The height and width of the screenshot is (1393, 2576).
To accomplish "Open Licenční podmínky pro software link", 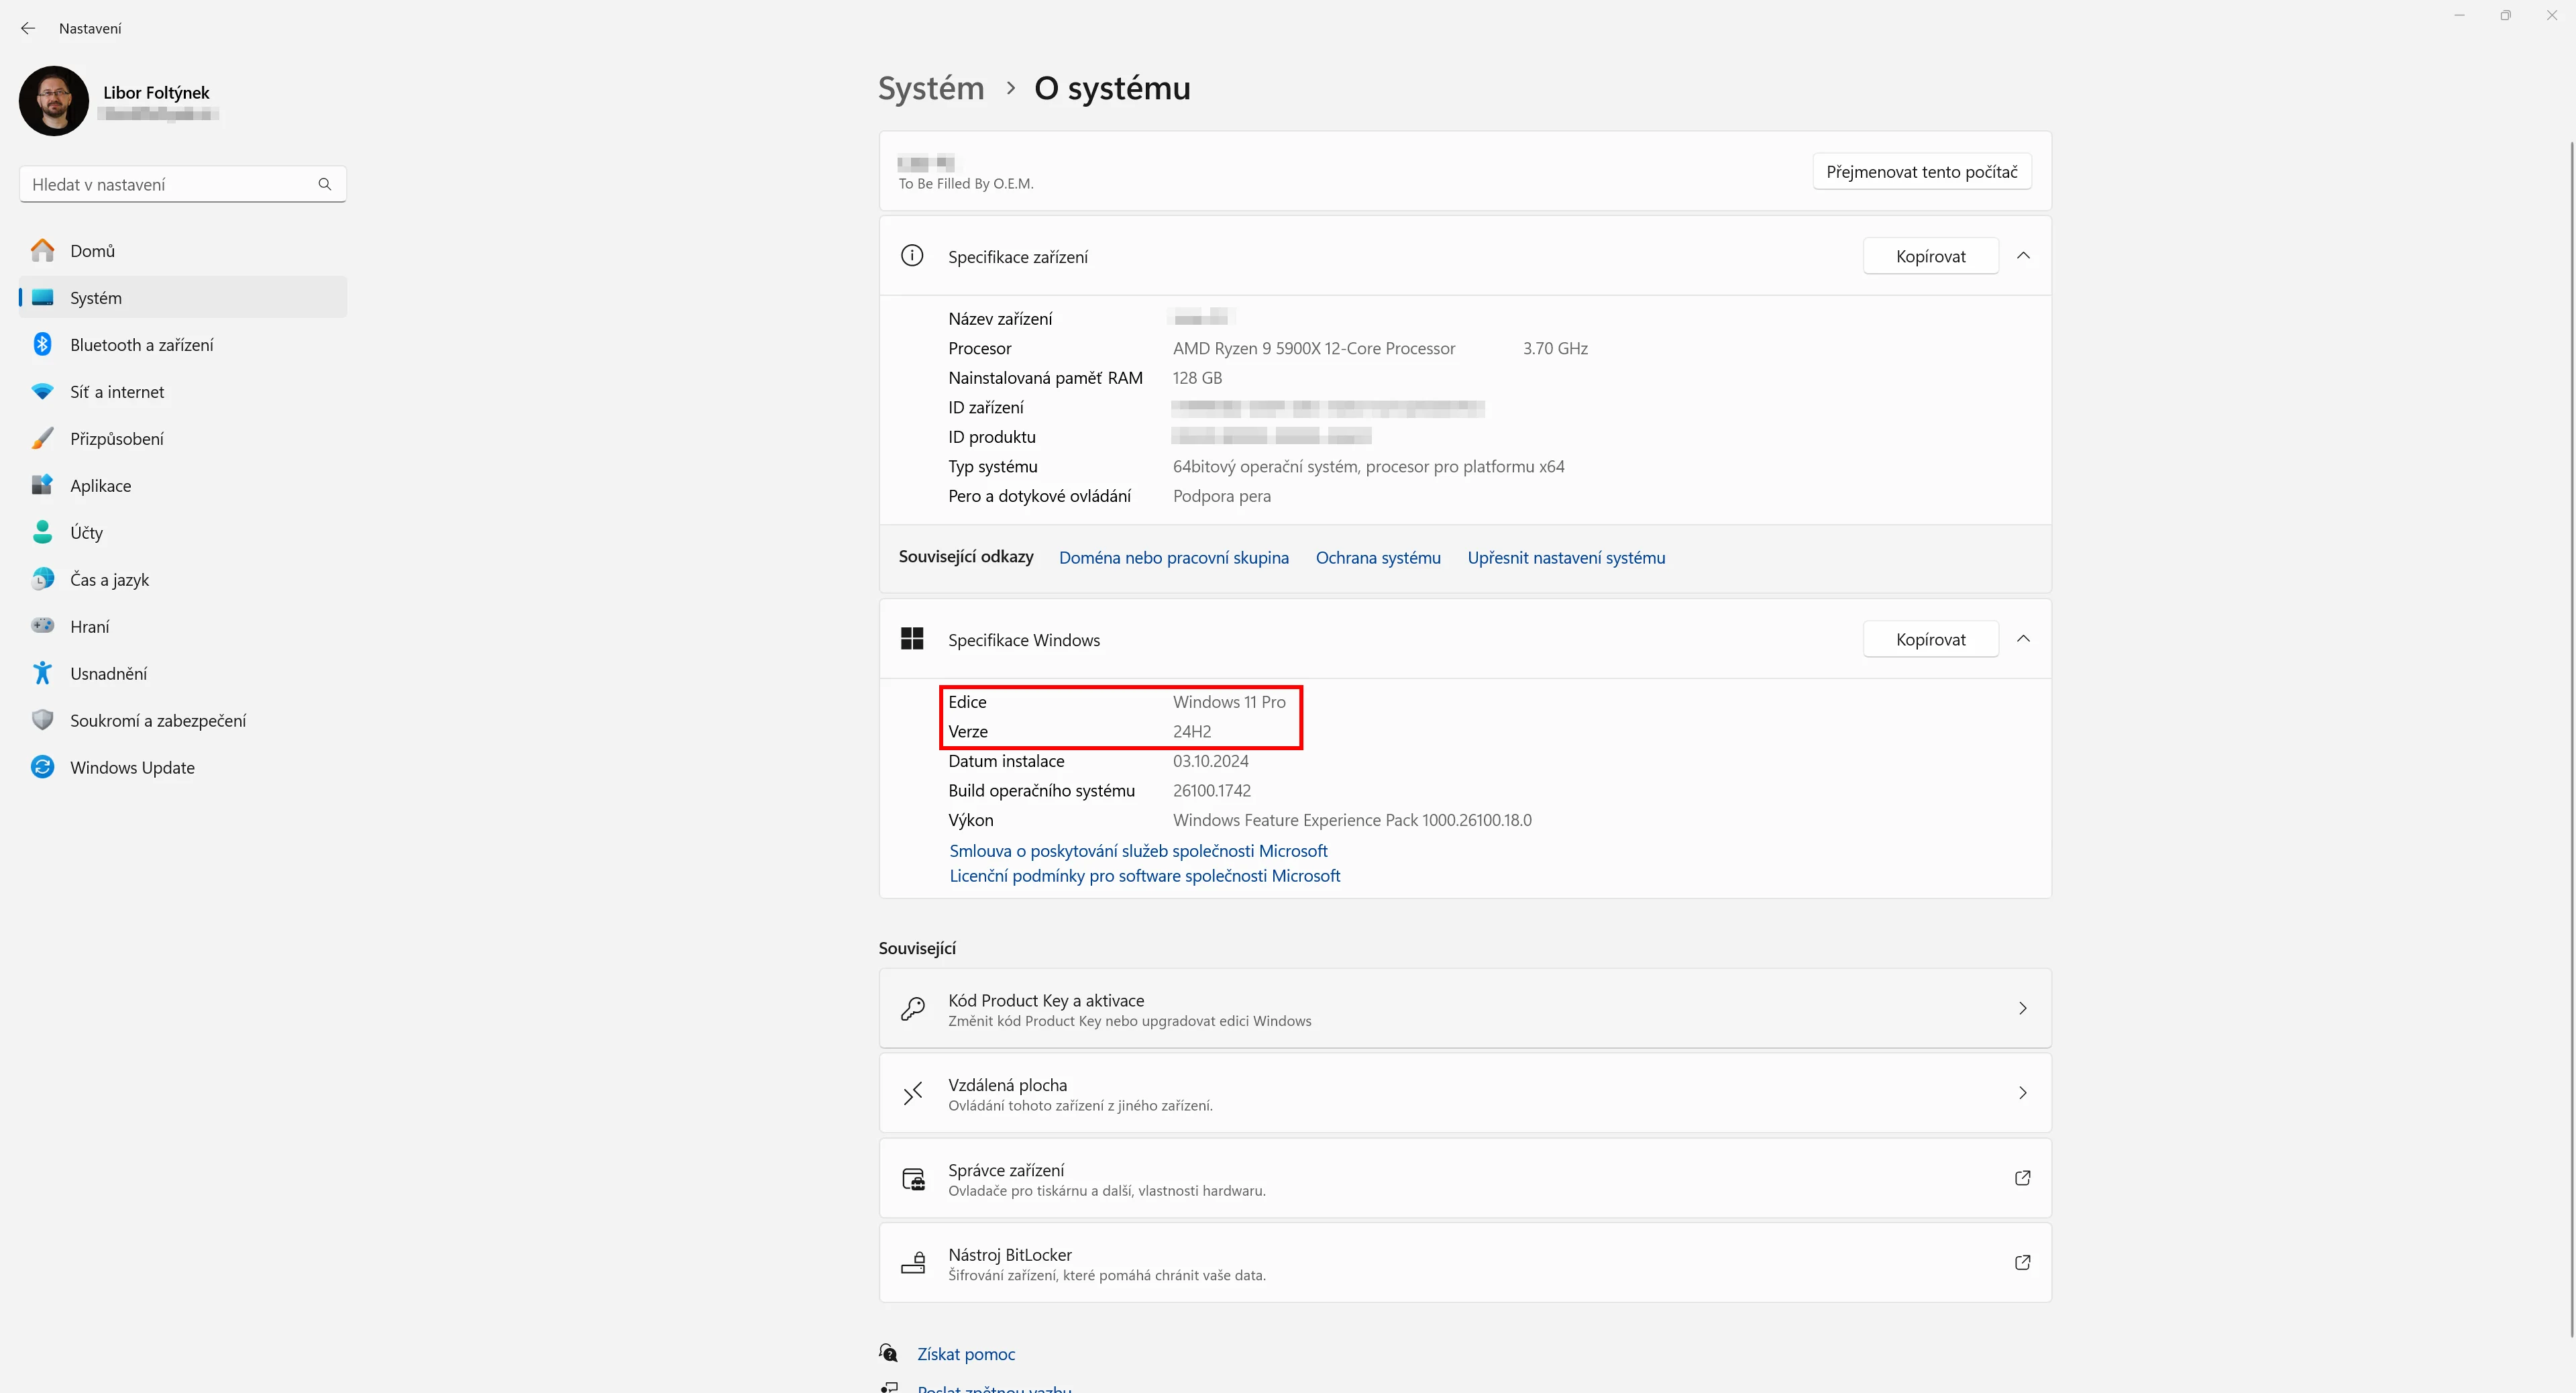I will 1144,876.
